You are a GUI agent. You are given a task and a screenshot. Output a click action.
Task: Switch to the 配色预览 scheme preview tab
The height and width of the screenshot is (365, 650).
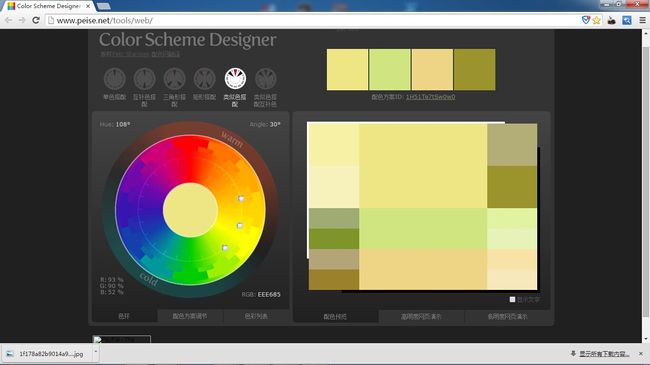[335, 316]
